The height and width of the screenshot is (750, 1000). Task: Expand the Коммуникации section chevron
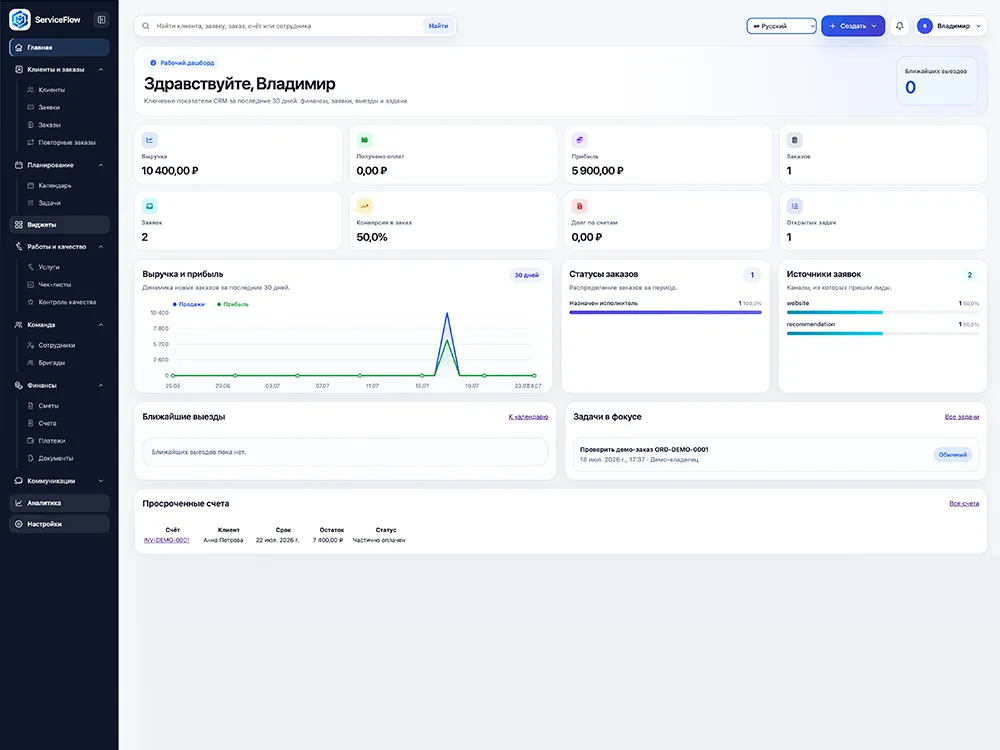pos(101,481)
